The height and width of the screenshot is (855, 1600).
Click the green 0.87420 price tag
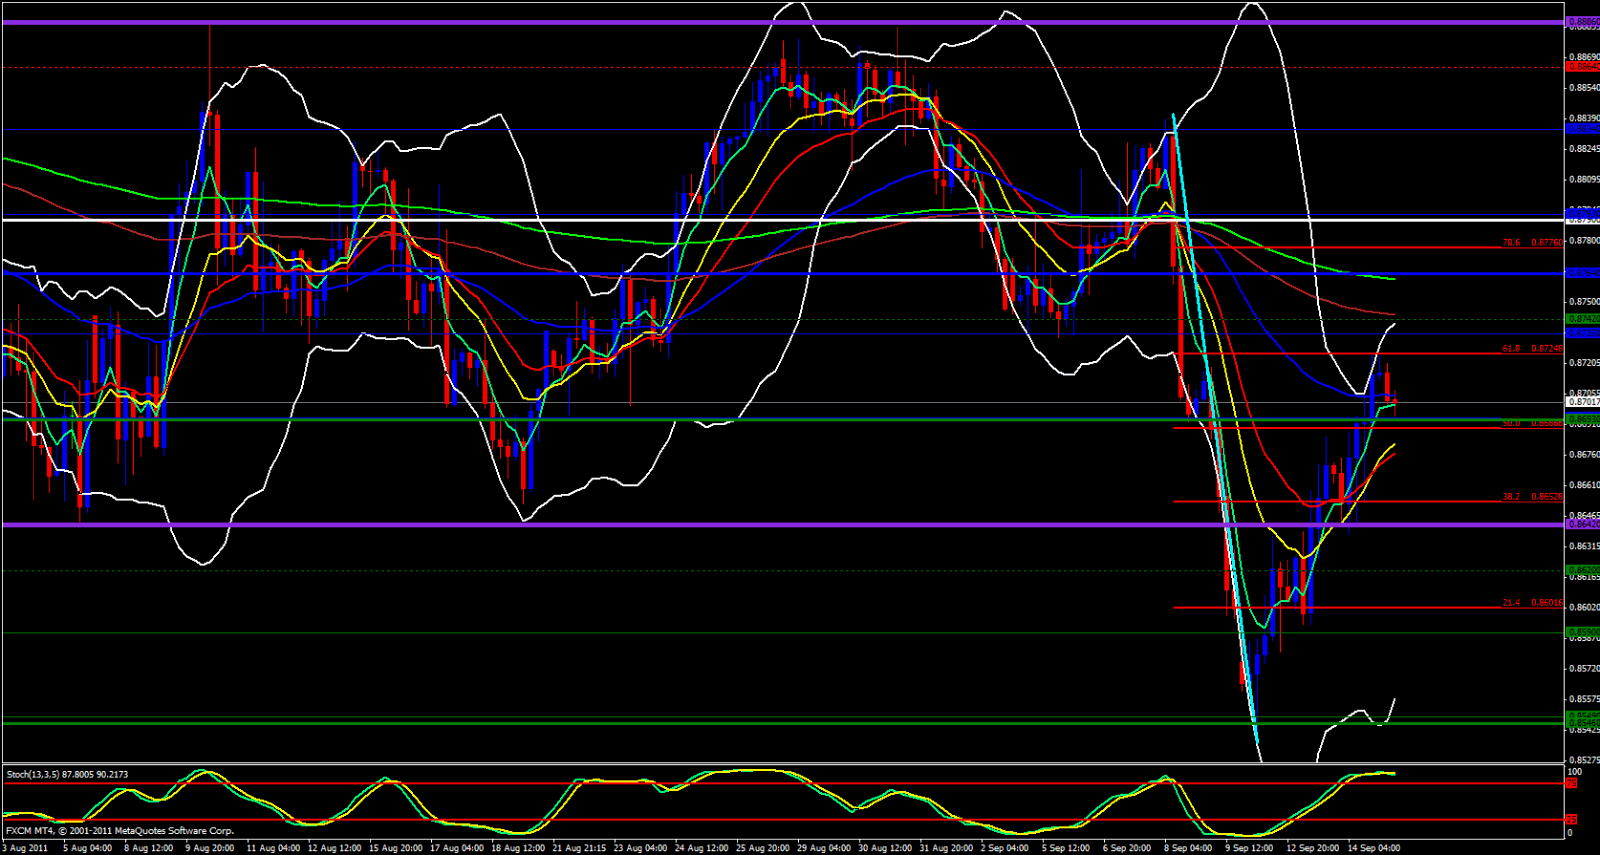coord(1582,319)
